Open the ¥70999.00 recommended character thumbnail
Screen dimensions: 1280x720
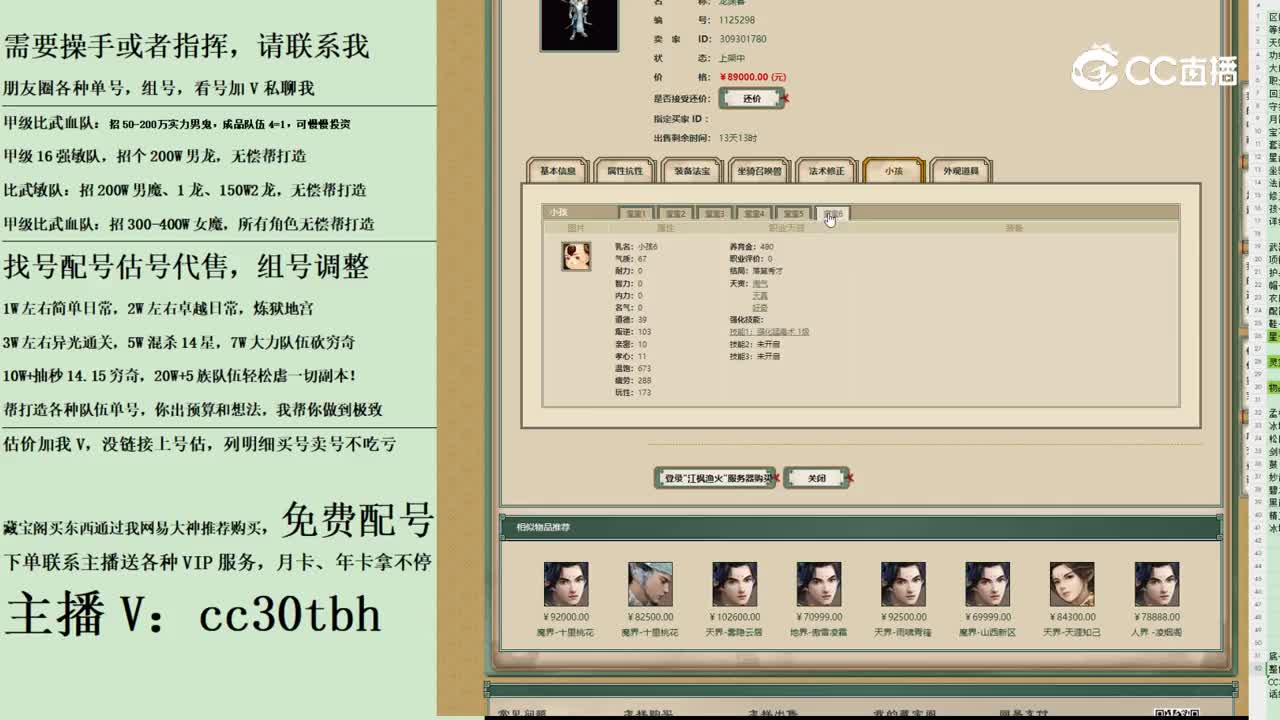pyautogui.click(x=818, y=584)
